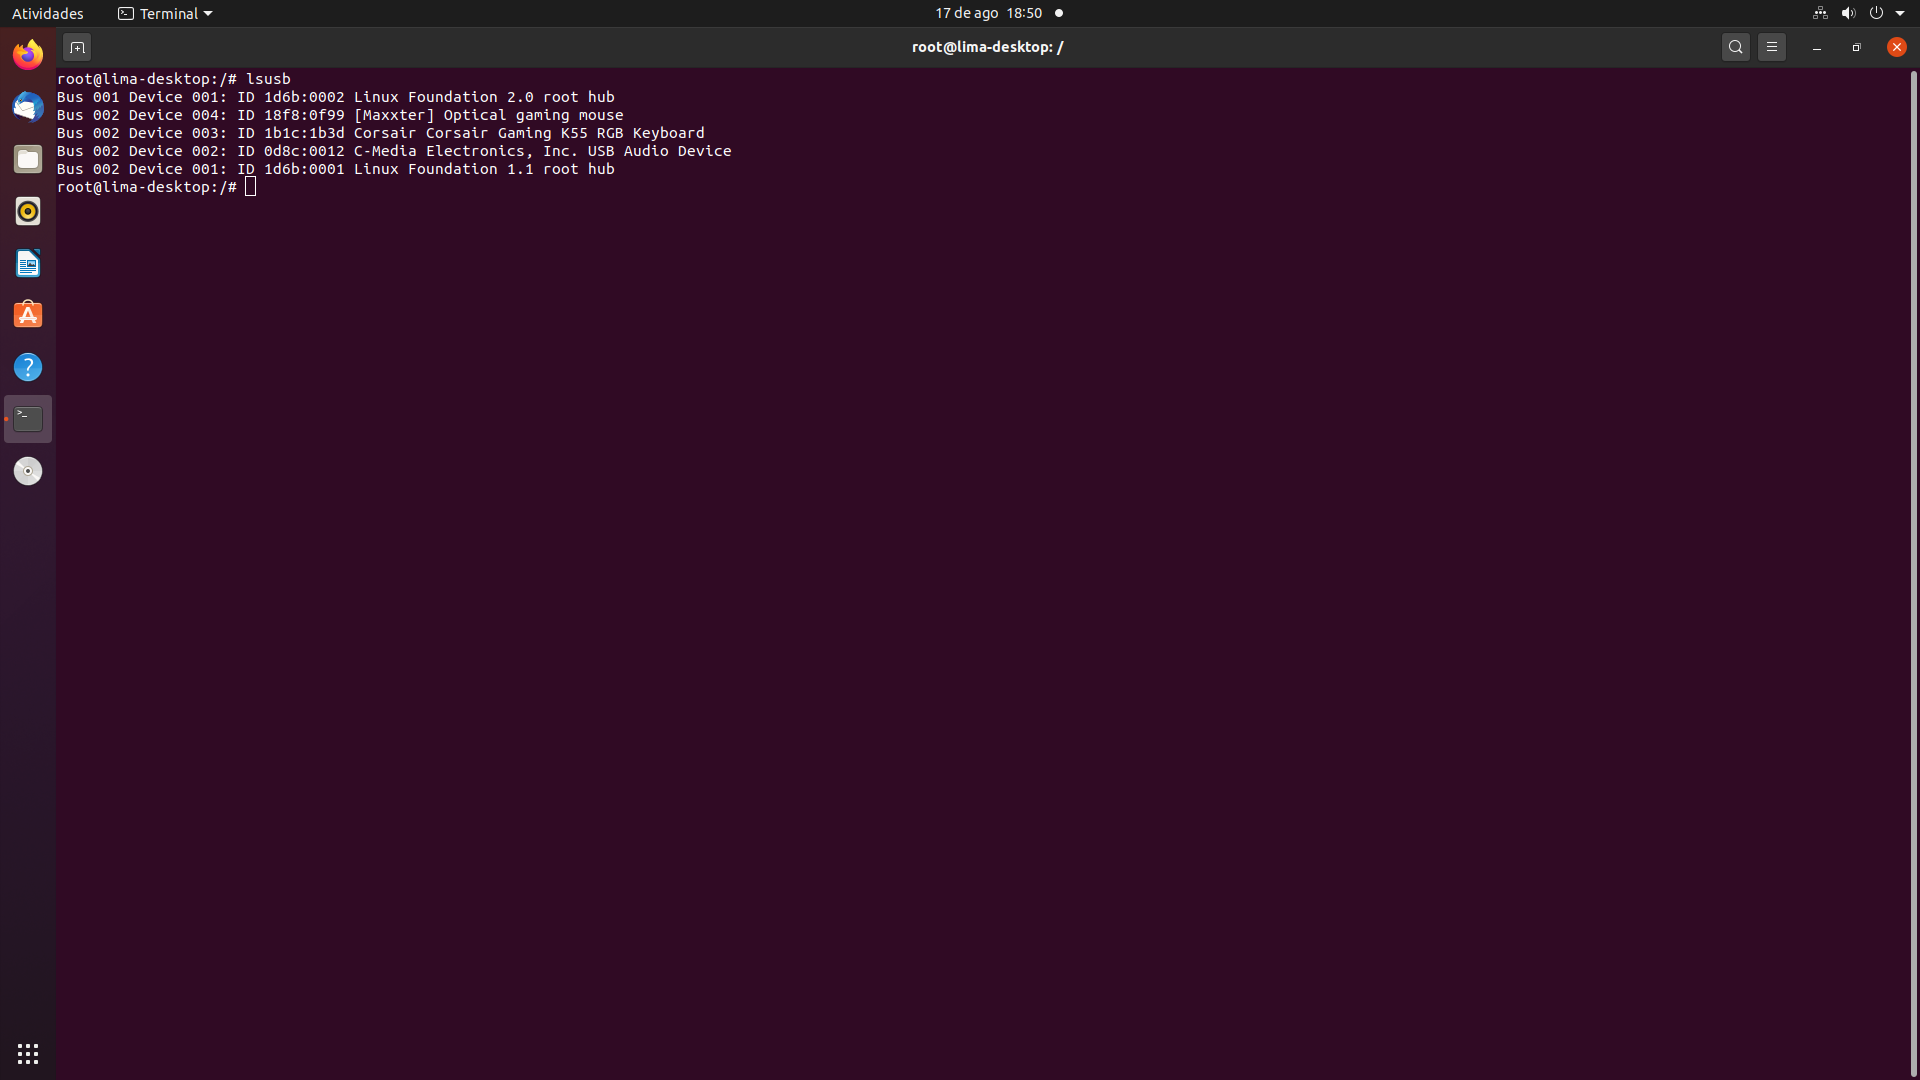Select the Terminal dock icon
1920x1080 pixels.
(x=28, y=419)
